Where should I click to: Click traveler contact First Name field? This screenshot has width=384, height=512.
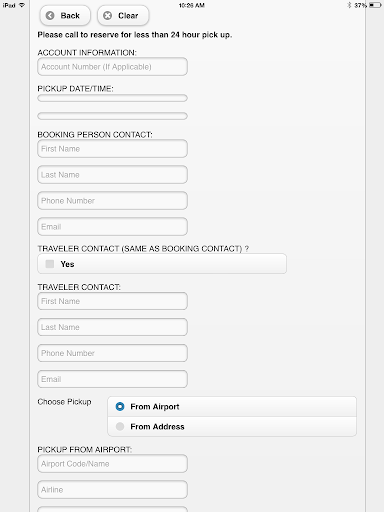click(x=112, y=301)
